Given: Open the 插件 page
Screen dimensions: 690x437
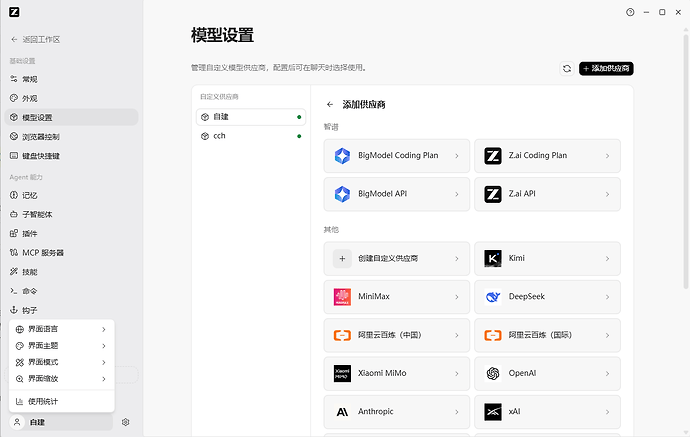Looking at the screenshot, I should [x=71, y=234].
